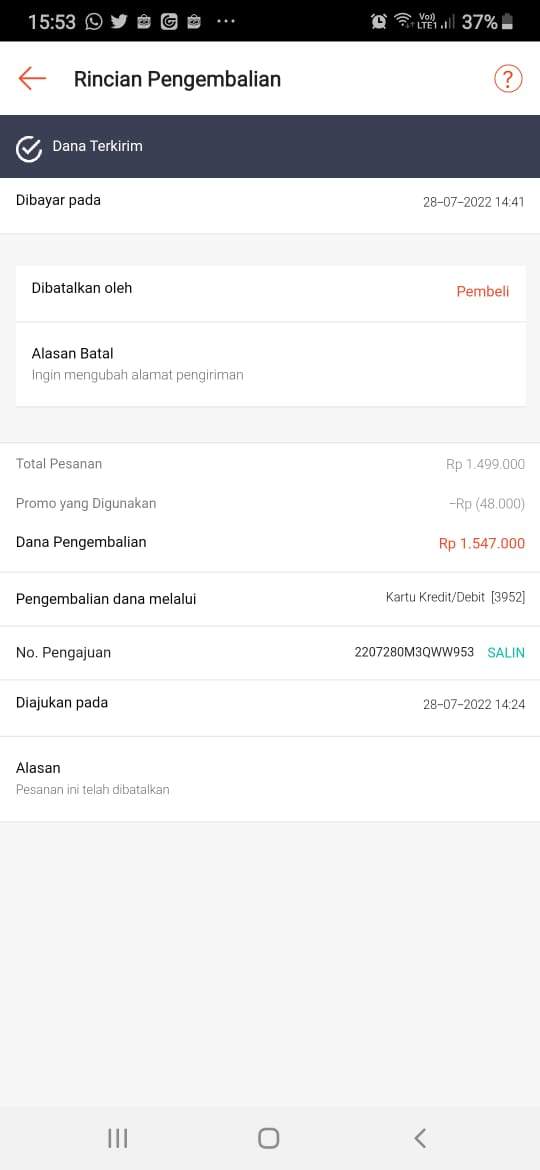Tap the Pembeli link under Dibatalkan oleh
The height and width of the screenshot is (1170, 540).
click(483, 292)
